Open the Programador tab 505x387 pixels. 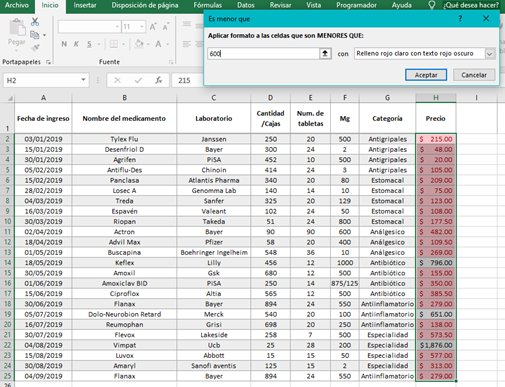click(x=356, y=5)
